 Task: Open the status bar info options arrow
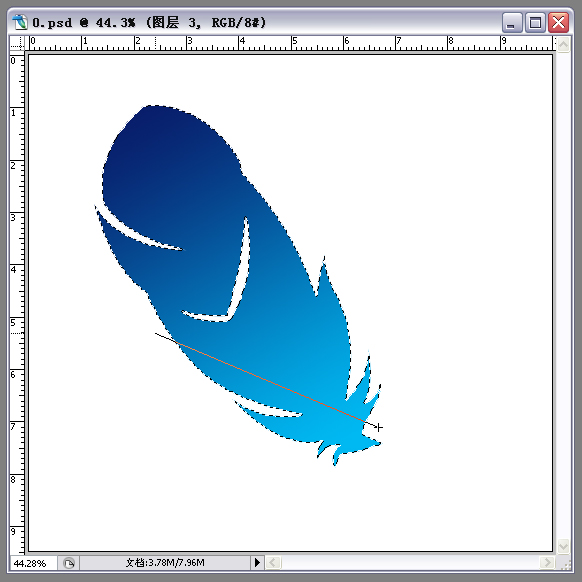click(257, 563)
